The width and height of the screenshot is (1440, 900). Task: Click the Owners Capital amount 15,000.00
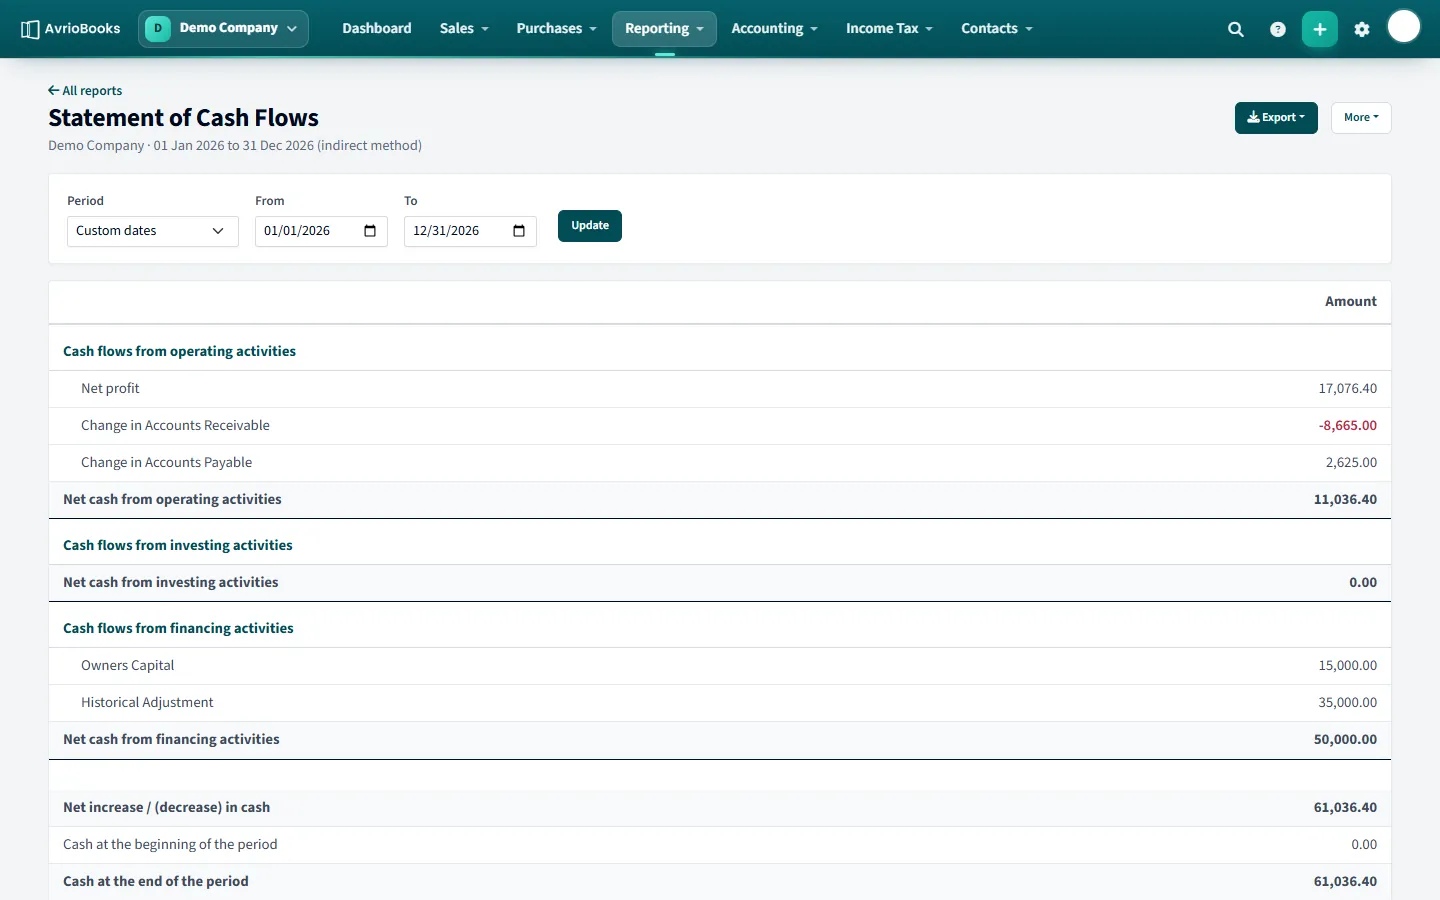coord(1347,666)
